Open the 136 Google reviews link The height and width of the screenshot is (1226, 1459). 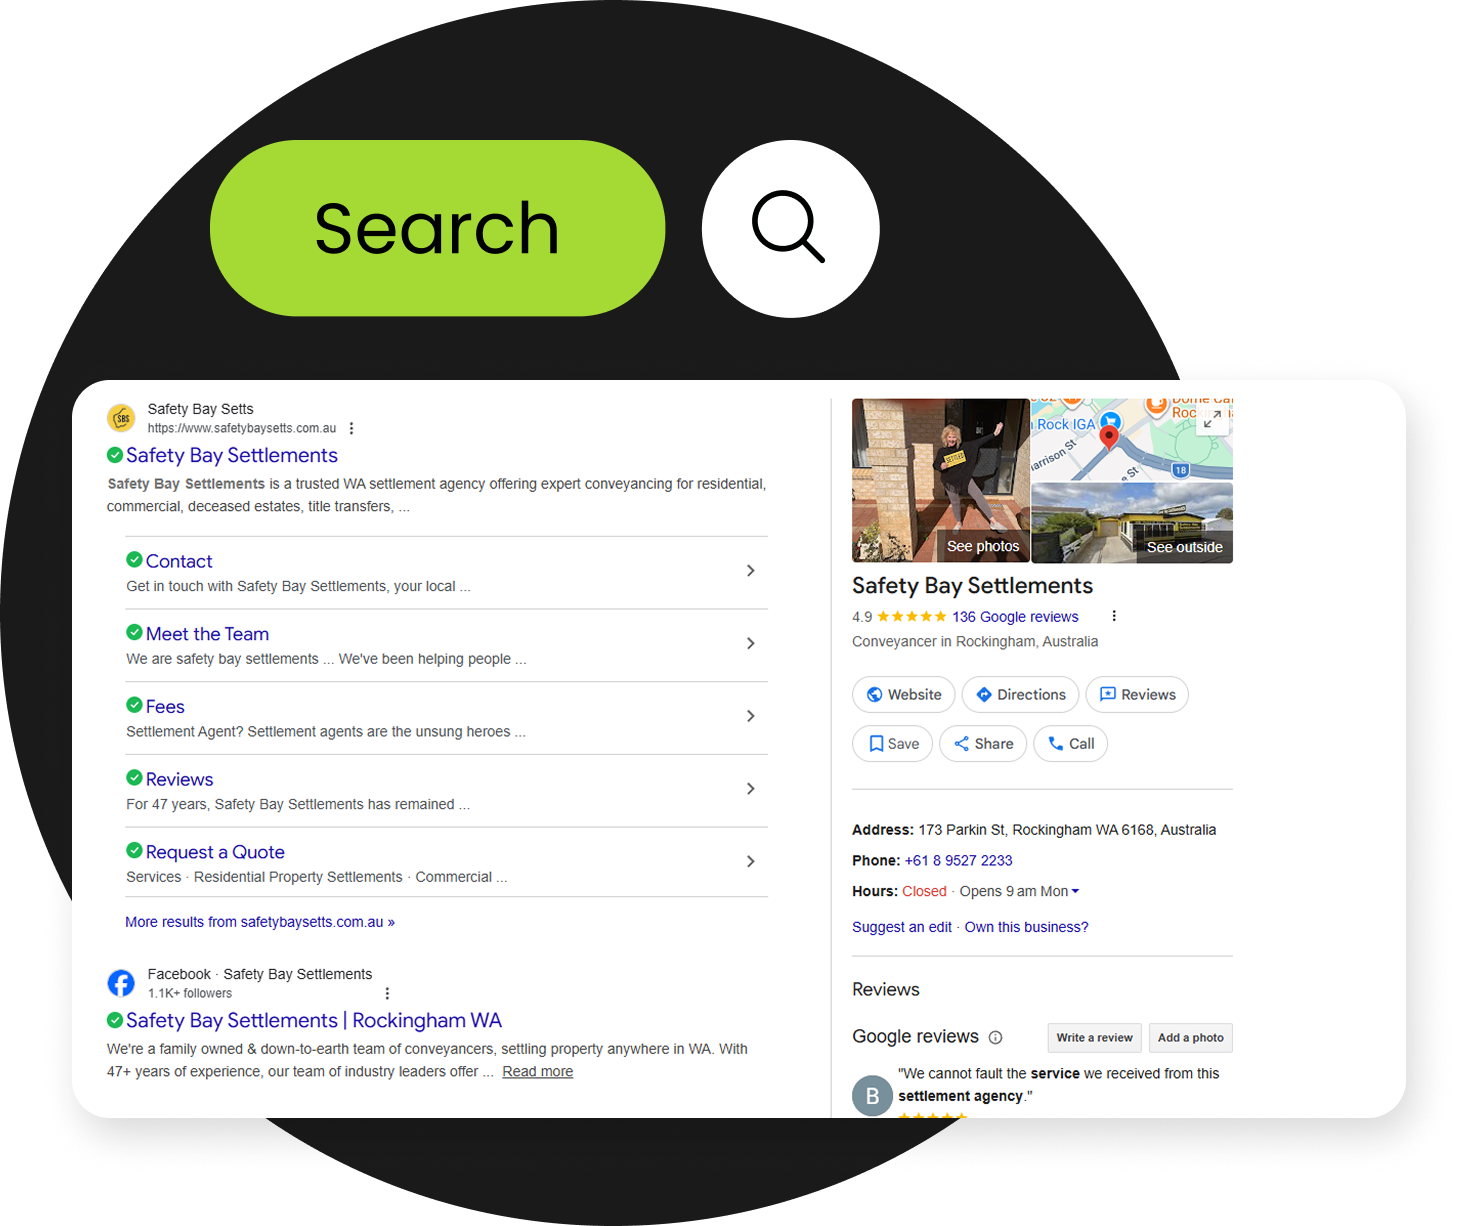pyautogui.click(x=1015, y=617)
